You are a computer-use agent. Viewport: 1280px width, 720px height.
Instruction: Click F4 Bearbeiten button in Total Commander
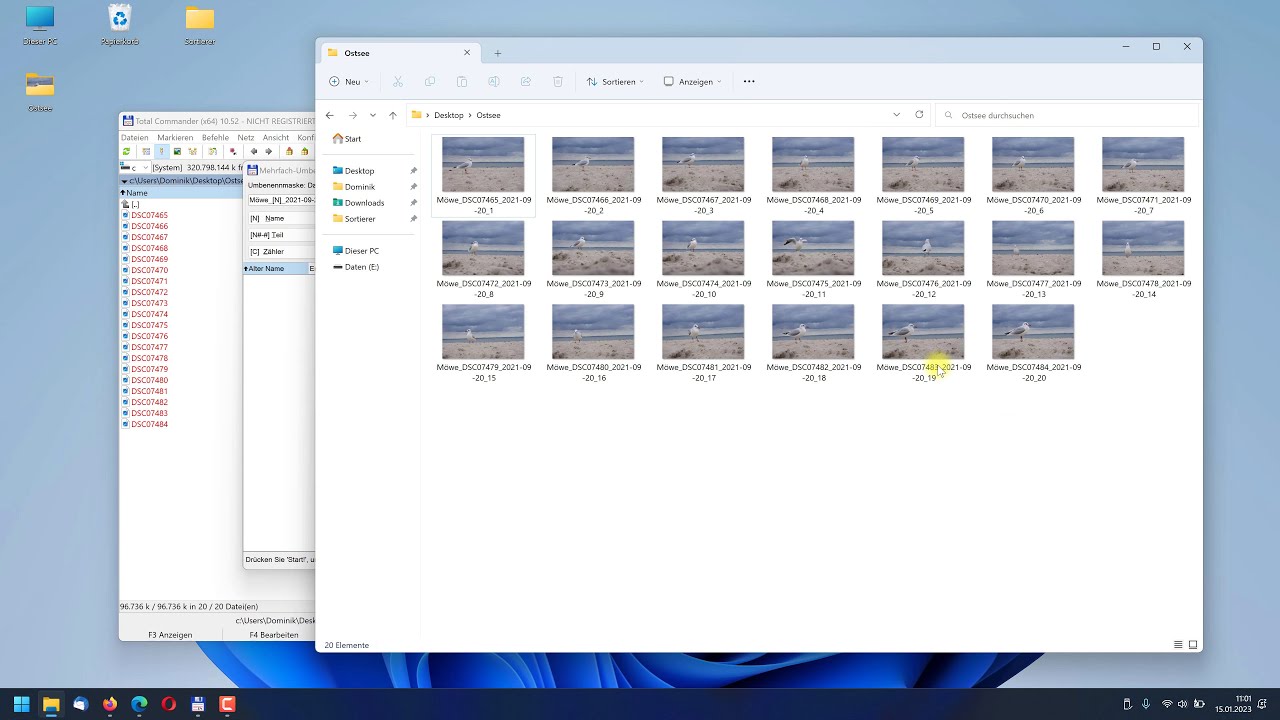tap(274, 635)
